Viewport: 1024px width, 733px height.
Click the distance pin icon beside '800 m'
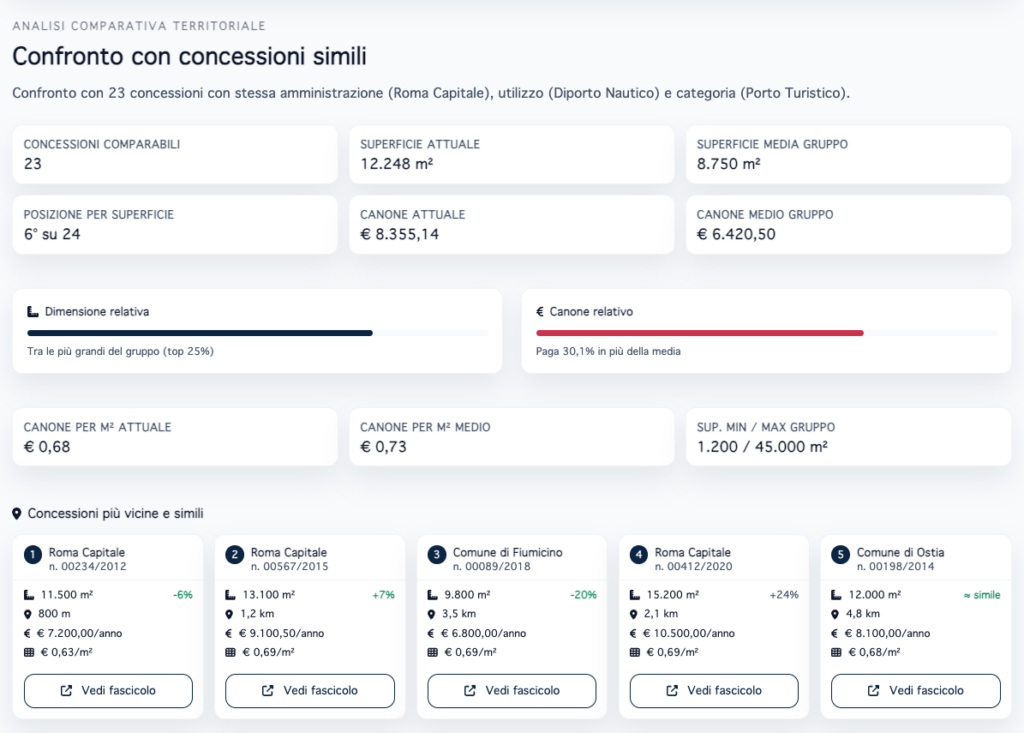coord(29,614)
